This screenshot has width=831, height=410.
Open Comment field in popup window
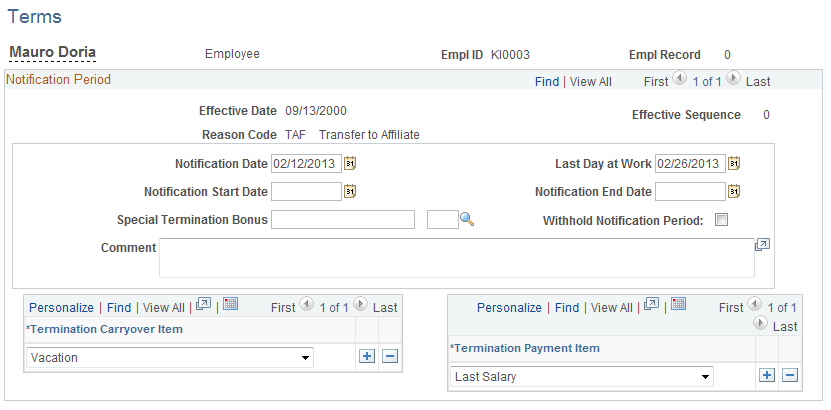pos(762,245)
